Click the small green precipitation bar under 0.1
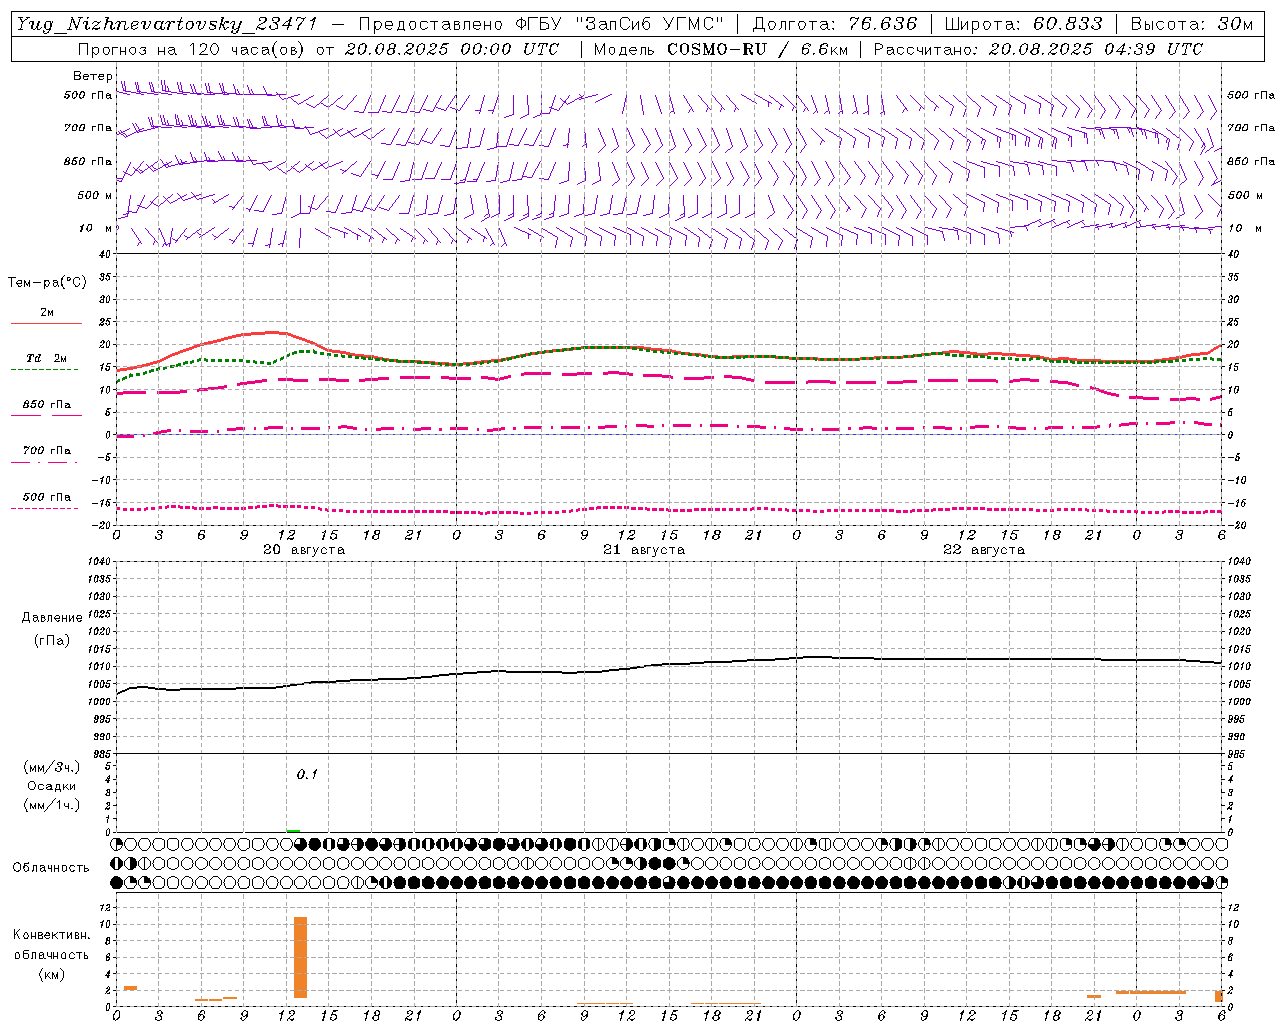The width and height of the screenshot is (1280, 1024). coord(293,830)
